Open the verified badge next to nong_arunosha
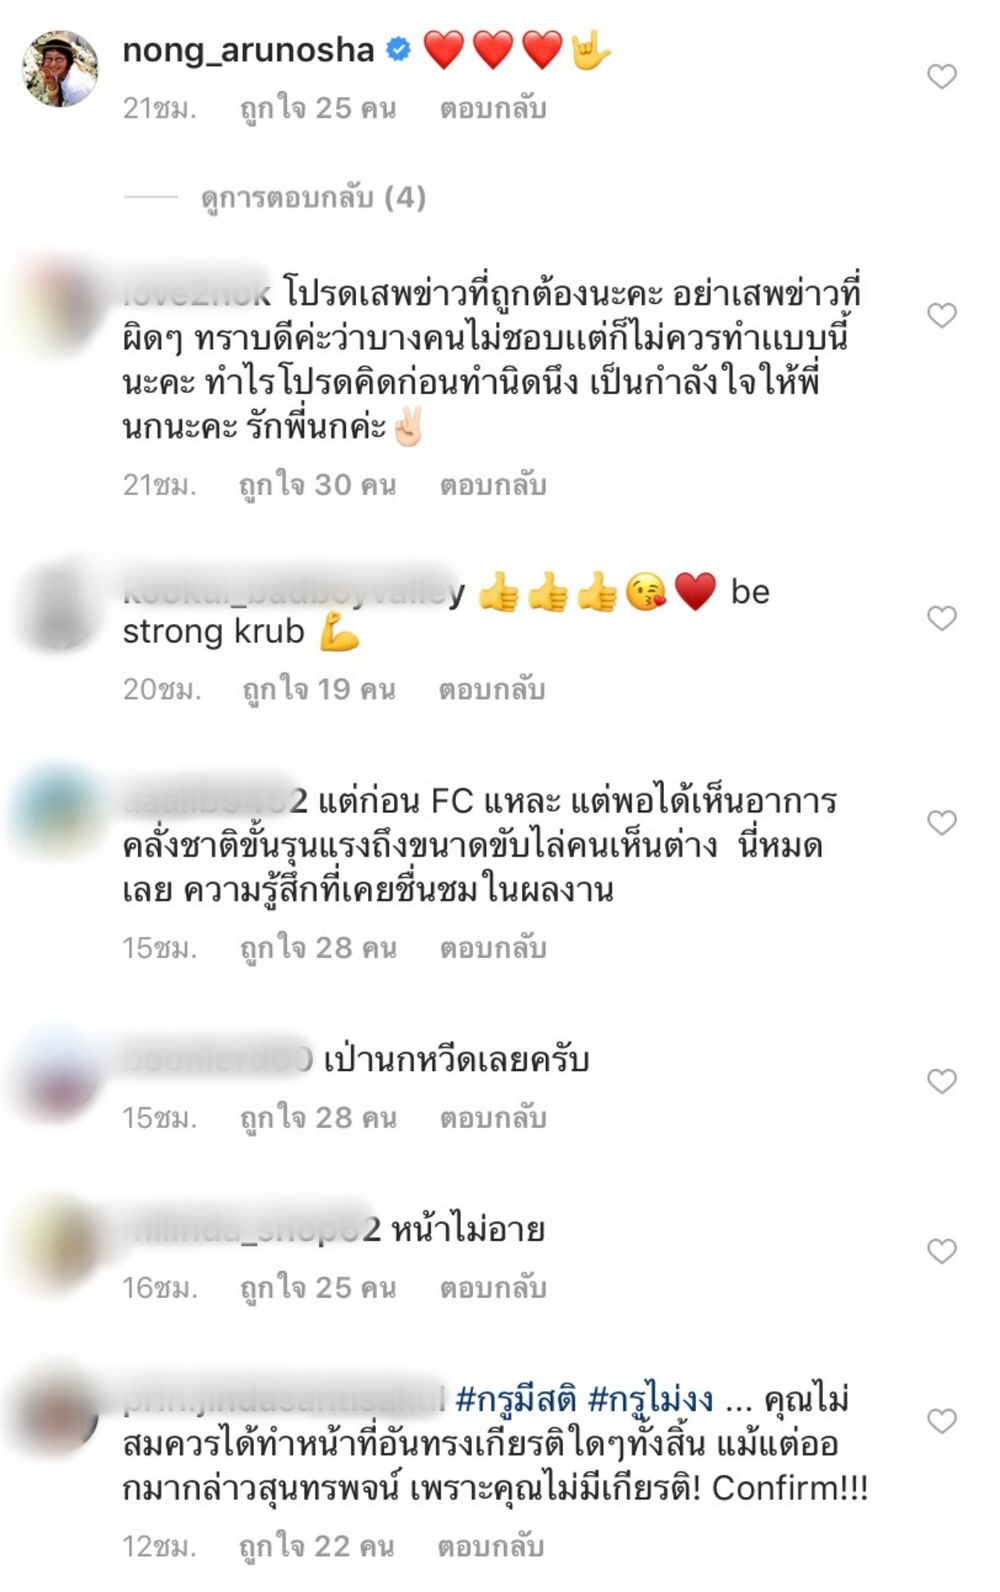The height and width of the screenshot is (1592, 1000). (x=398, y=49)
